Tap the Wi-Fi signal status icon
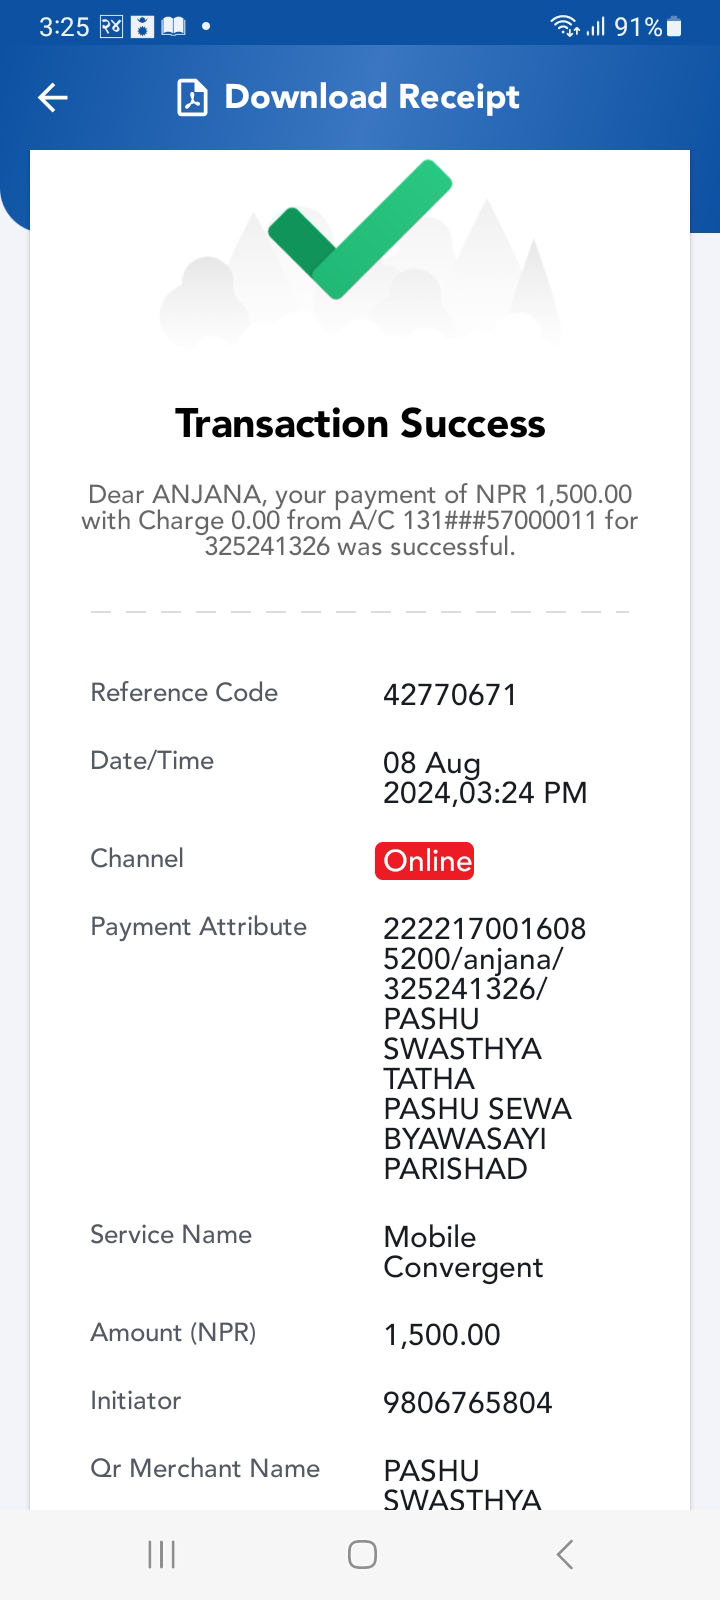 pos(565,27)
